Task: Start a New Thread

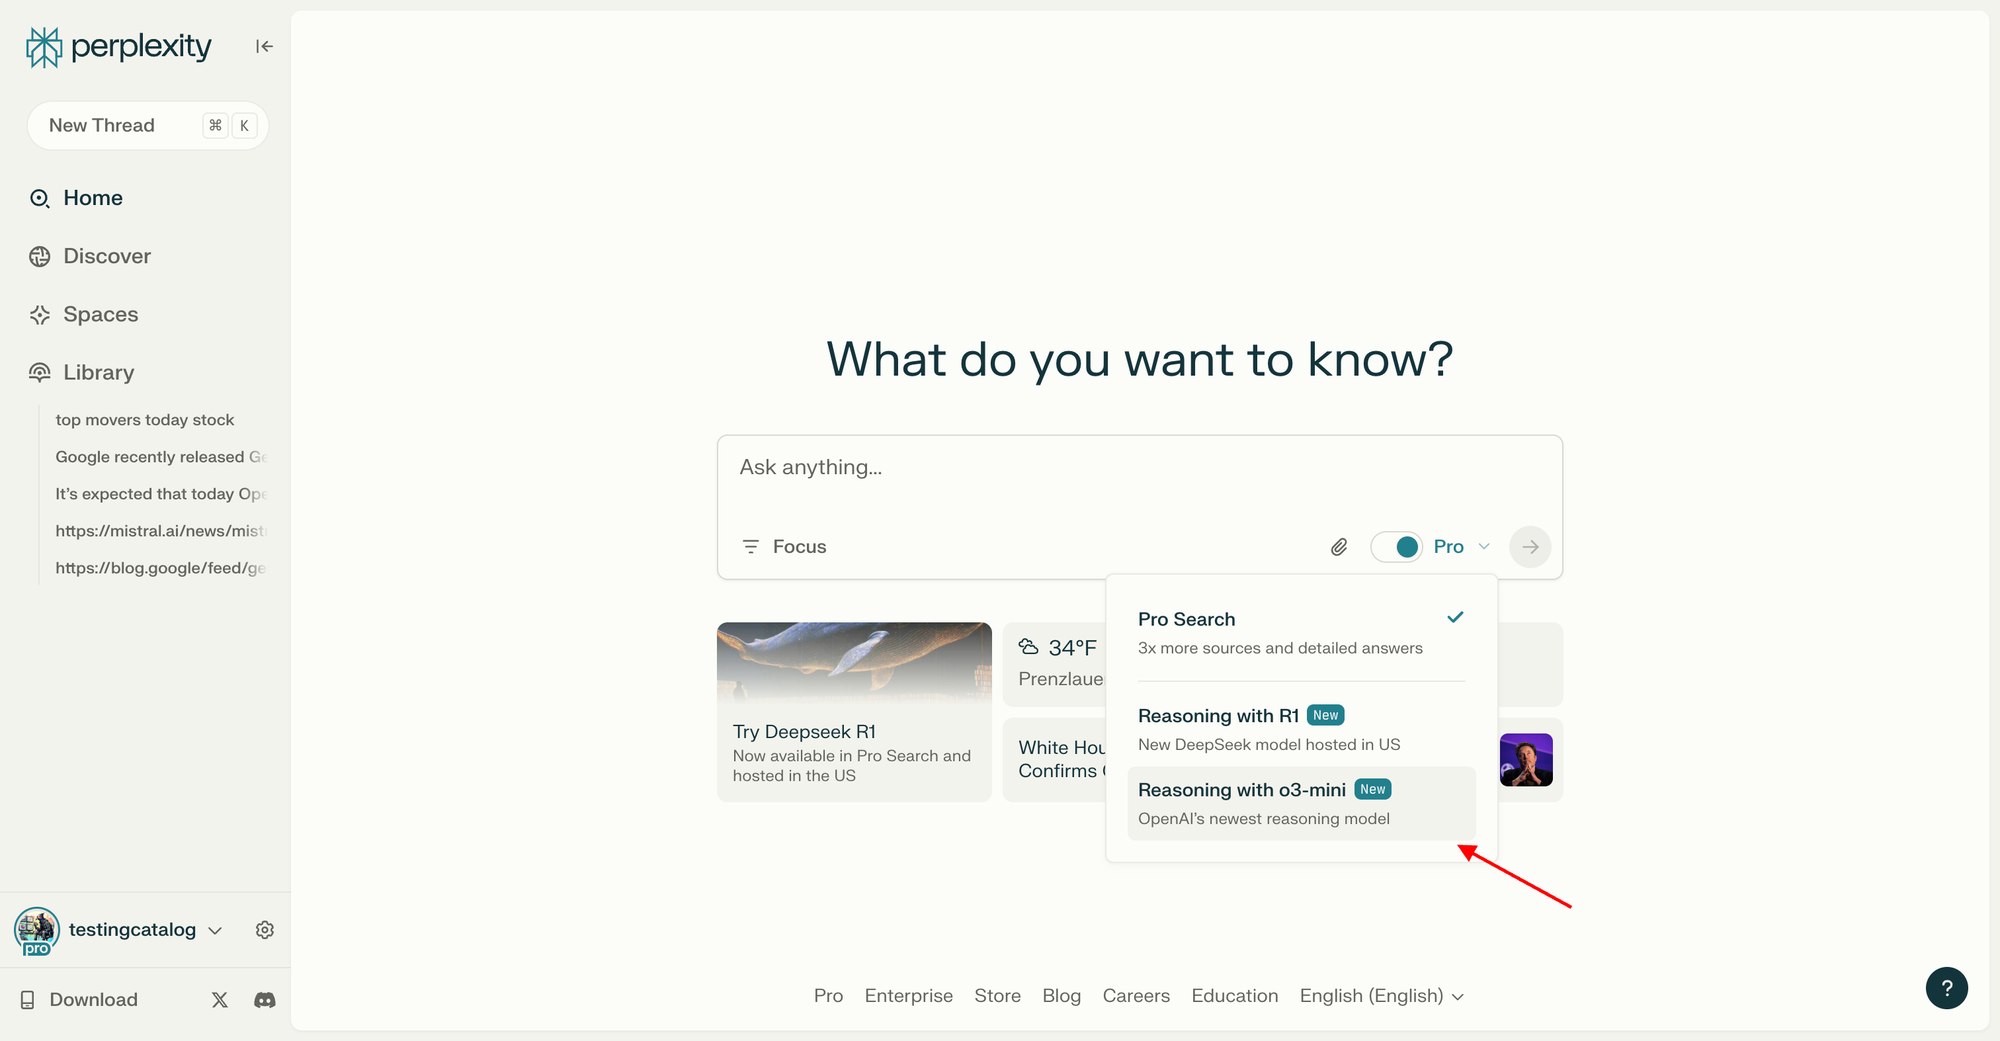Action: click(x=148, y=126)
